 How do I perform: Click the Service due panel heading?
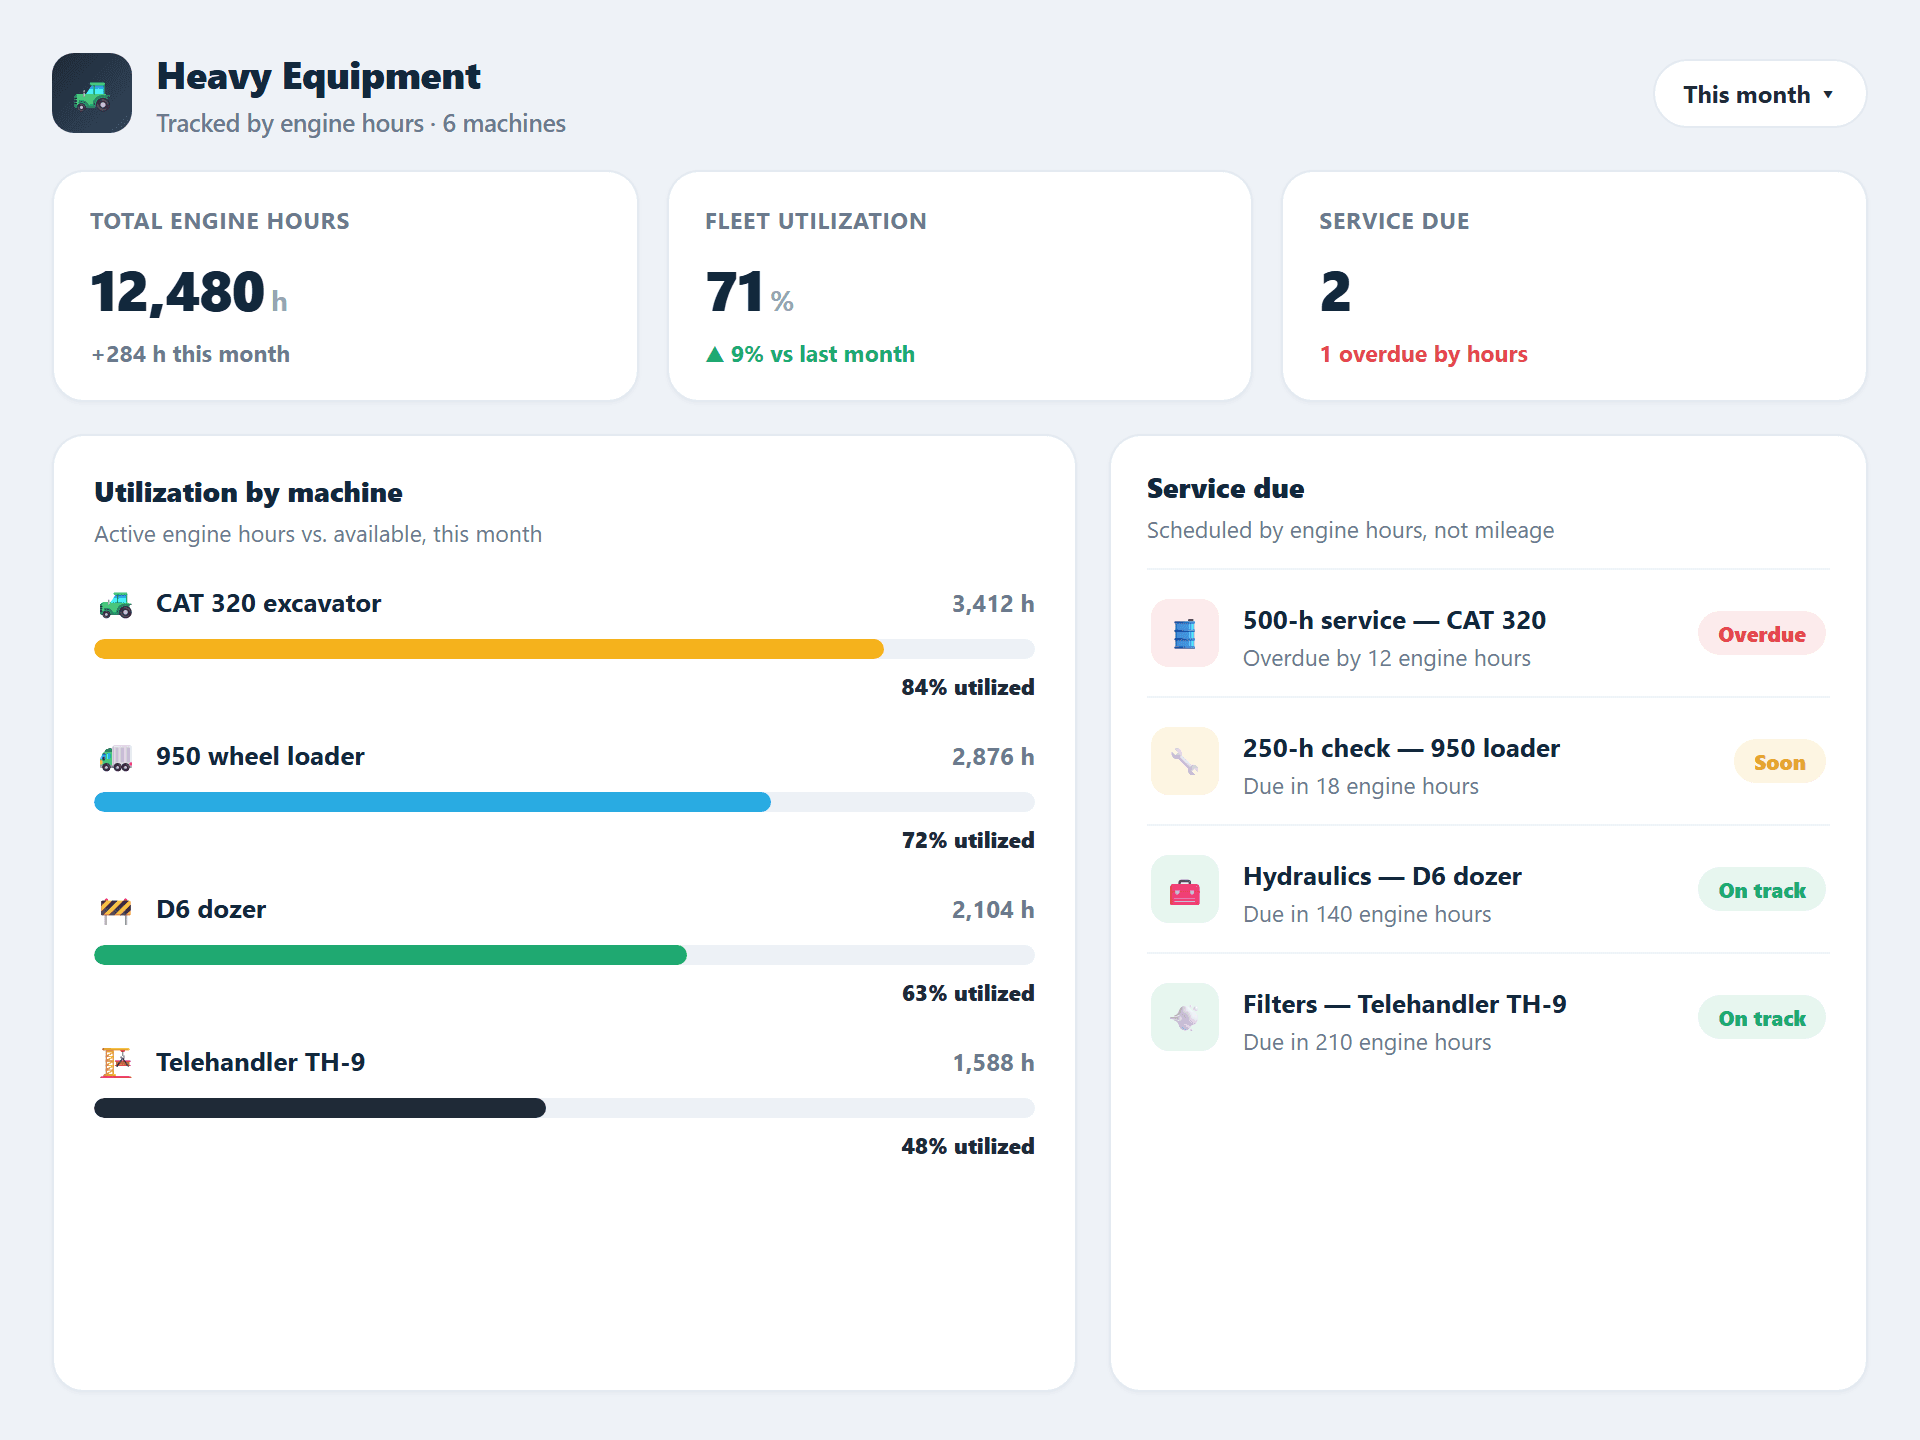point(1225,488)
